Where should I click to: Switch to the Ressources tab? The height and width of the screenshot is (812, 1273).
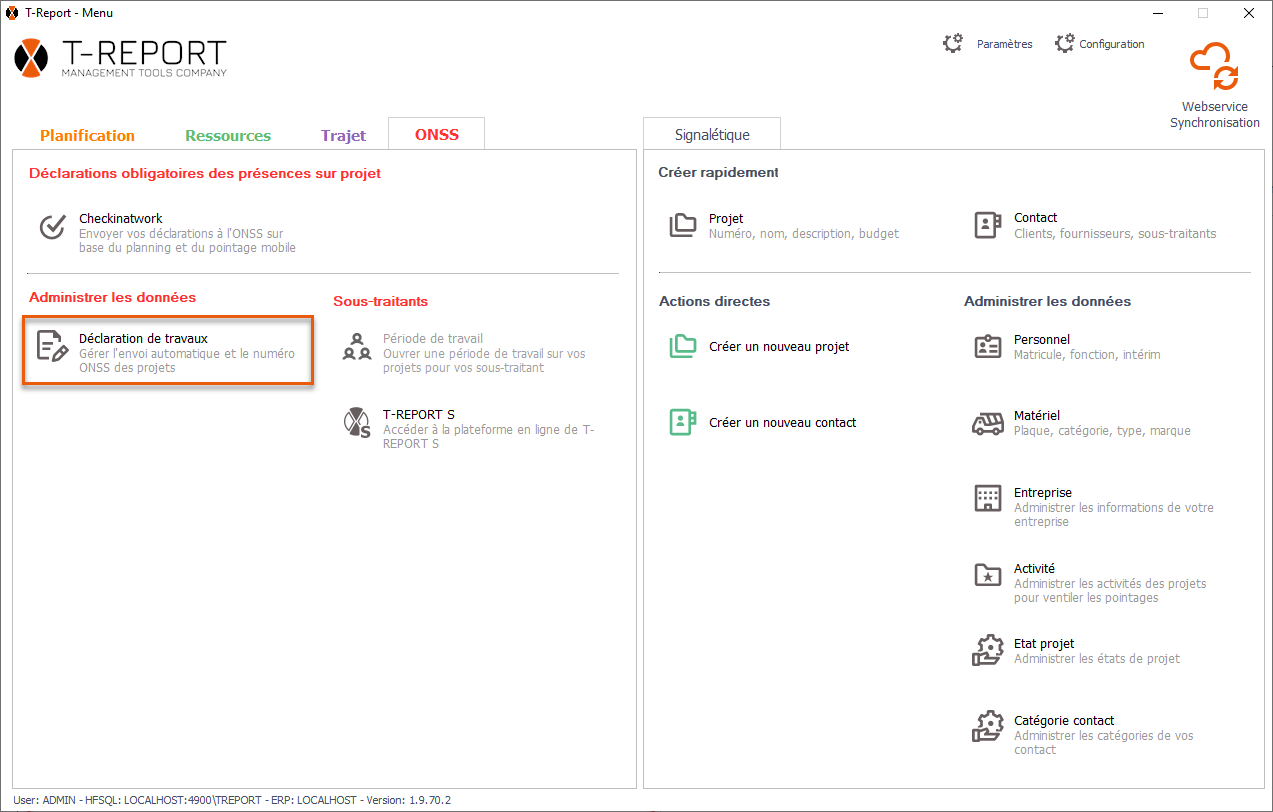228,135
